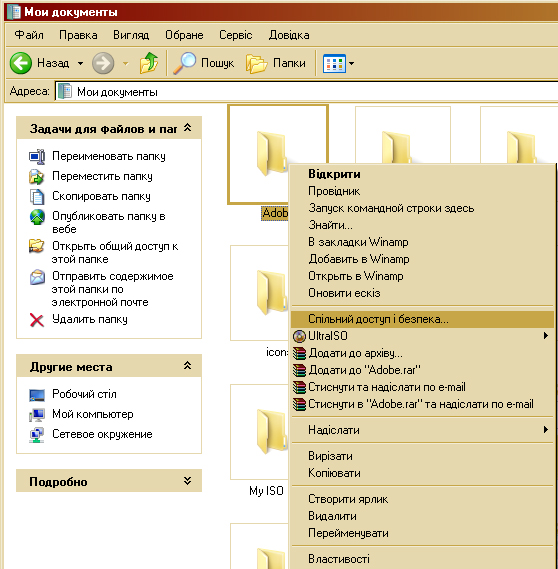Click the Открыть общий доступ к этой папке link
This screenshot has width=558, height=569.
point(115,253)
